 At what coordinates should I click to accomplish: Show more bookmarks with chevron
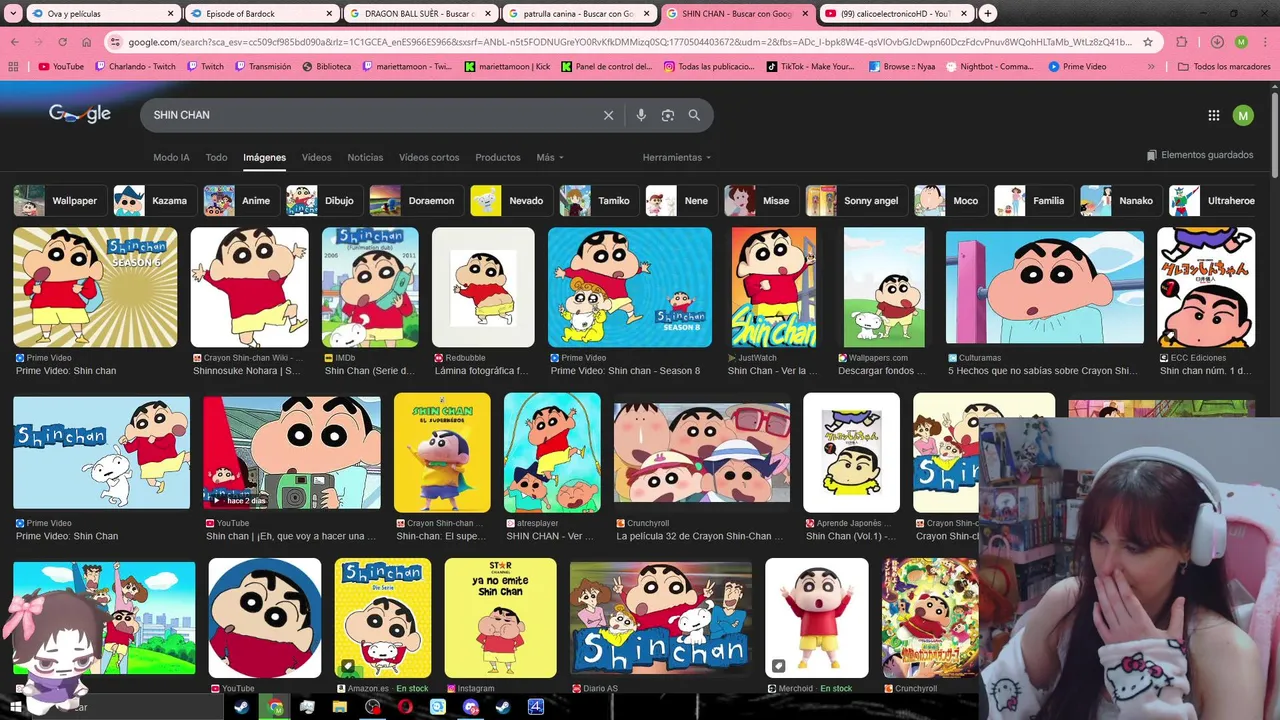(x=1151, y=67)
